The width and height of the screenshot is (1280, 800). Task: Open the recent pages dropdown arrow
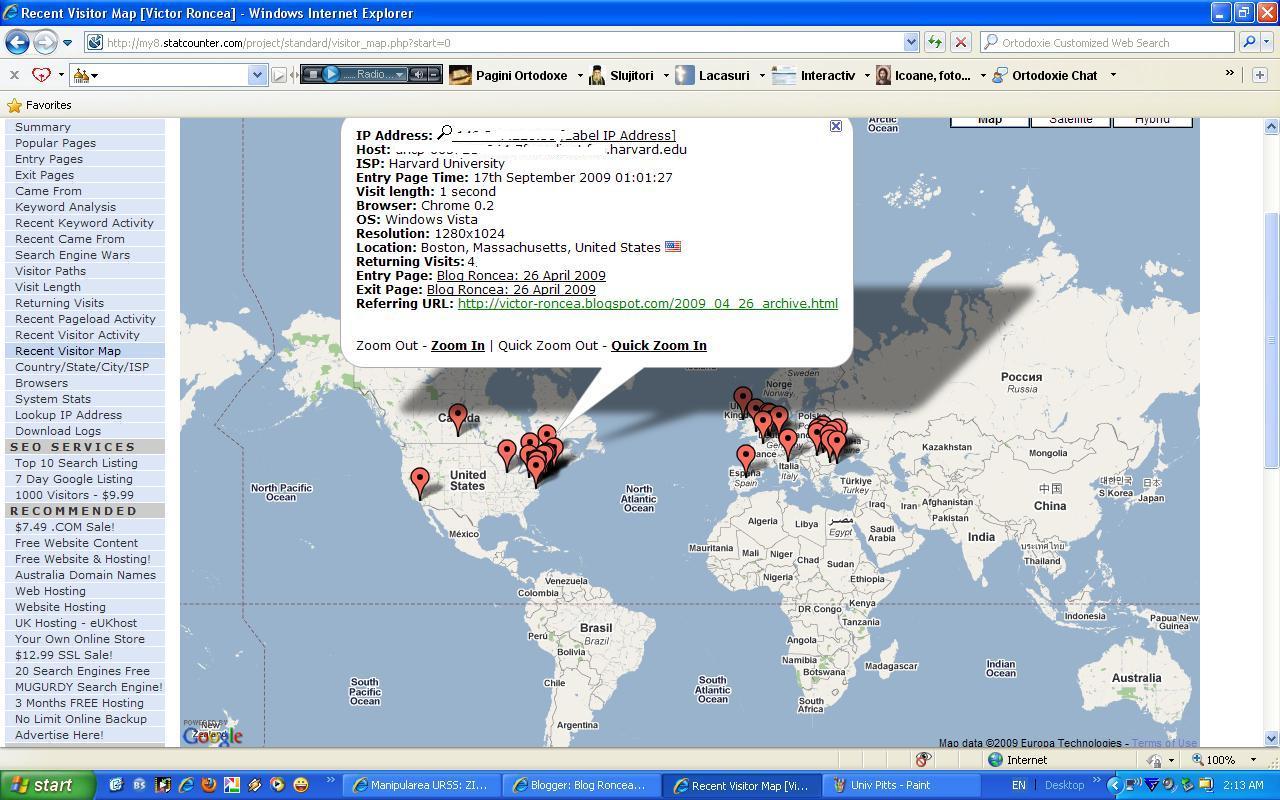pyautogui.click(x=67, y=43)
